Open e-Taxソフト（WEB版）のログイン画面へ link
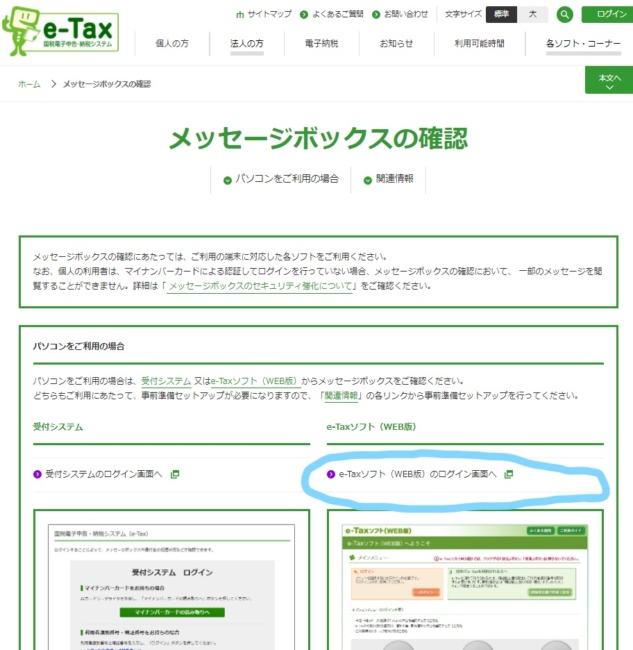 click(417, 474)
